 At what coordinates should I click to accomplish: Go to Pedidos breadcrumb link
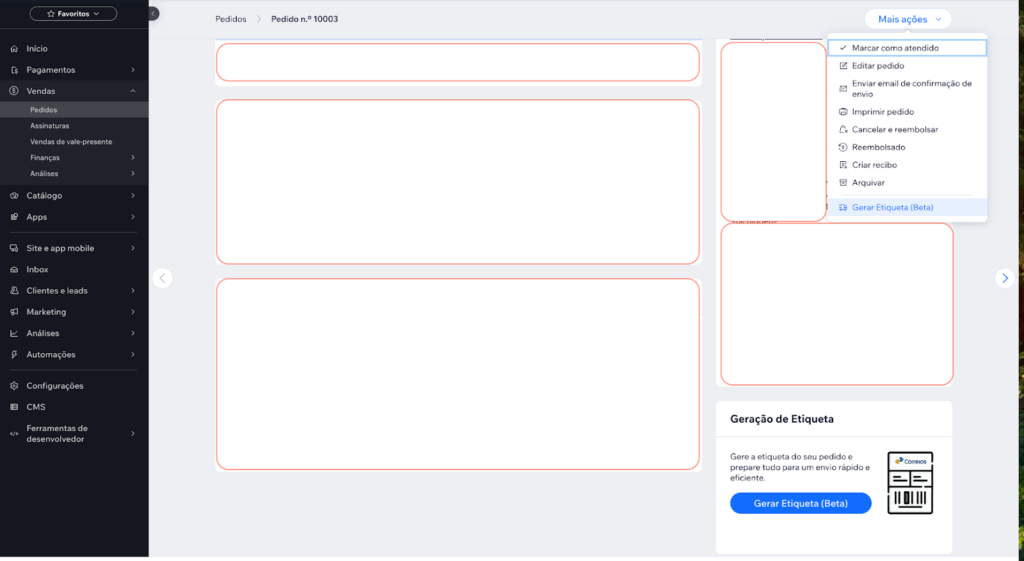pyautogui.click(x=231, y=19)
